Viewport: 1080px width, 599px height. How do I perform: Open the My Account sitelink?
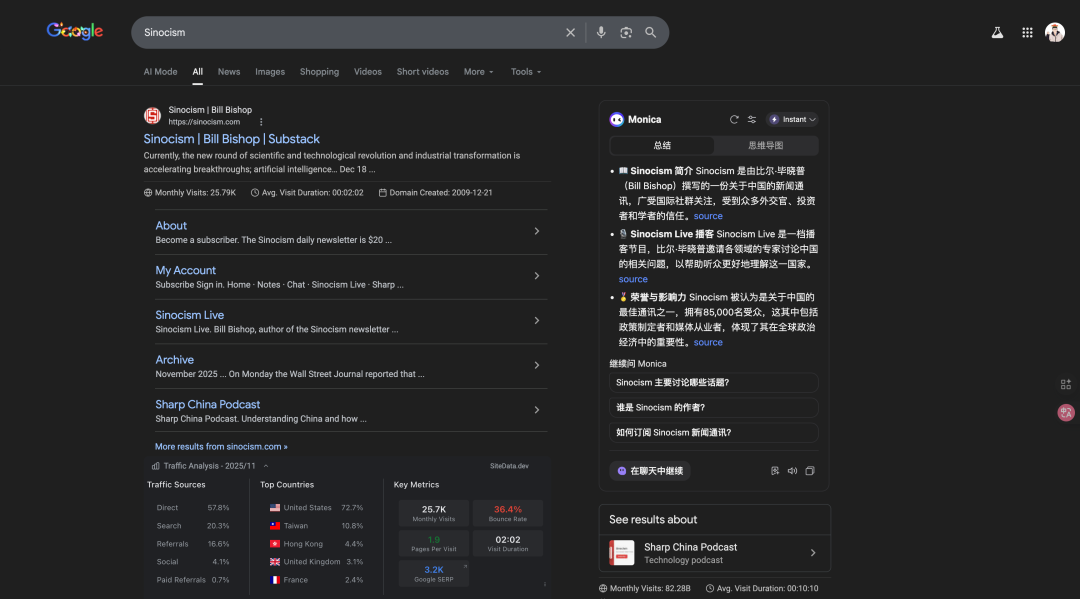(x=185, y=271)
